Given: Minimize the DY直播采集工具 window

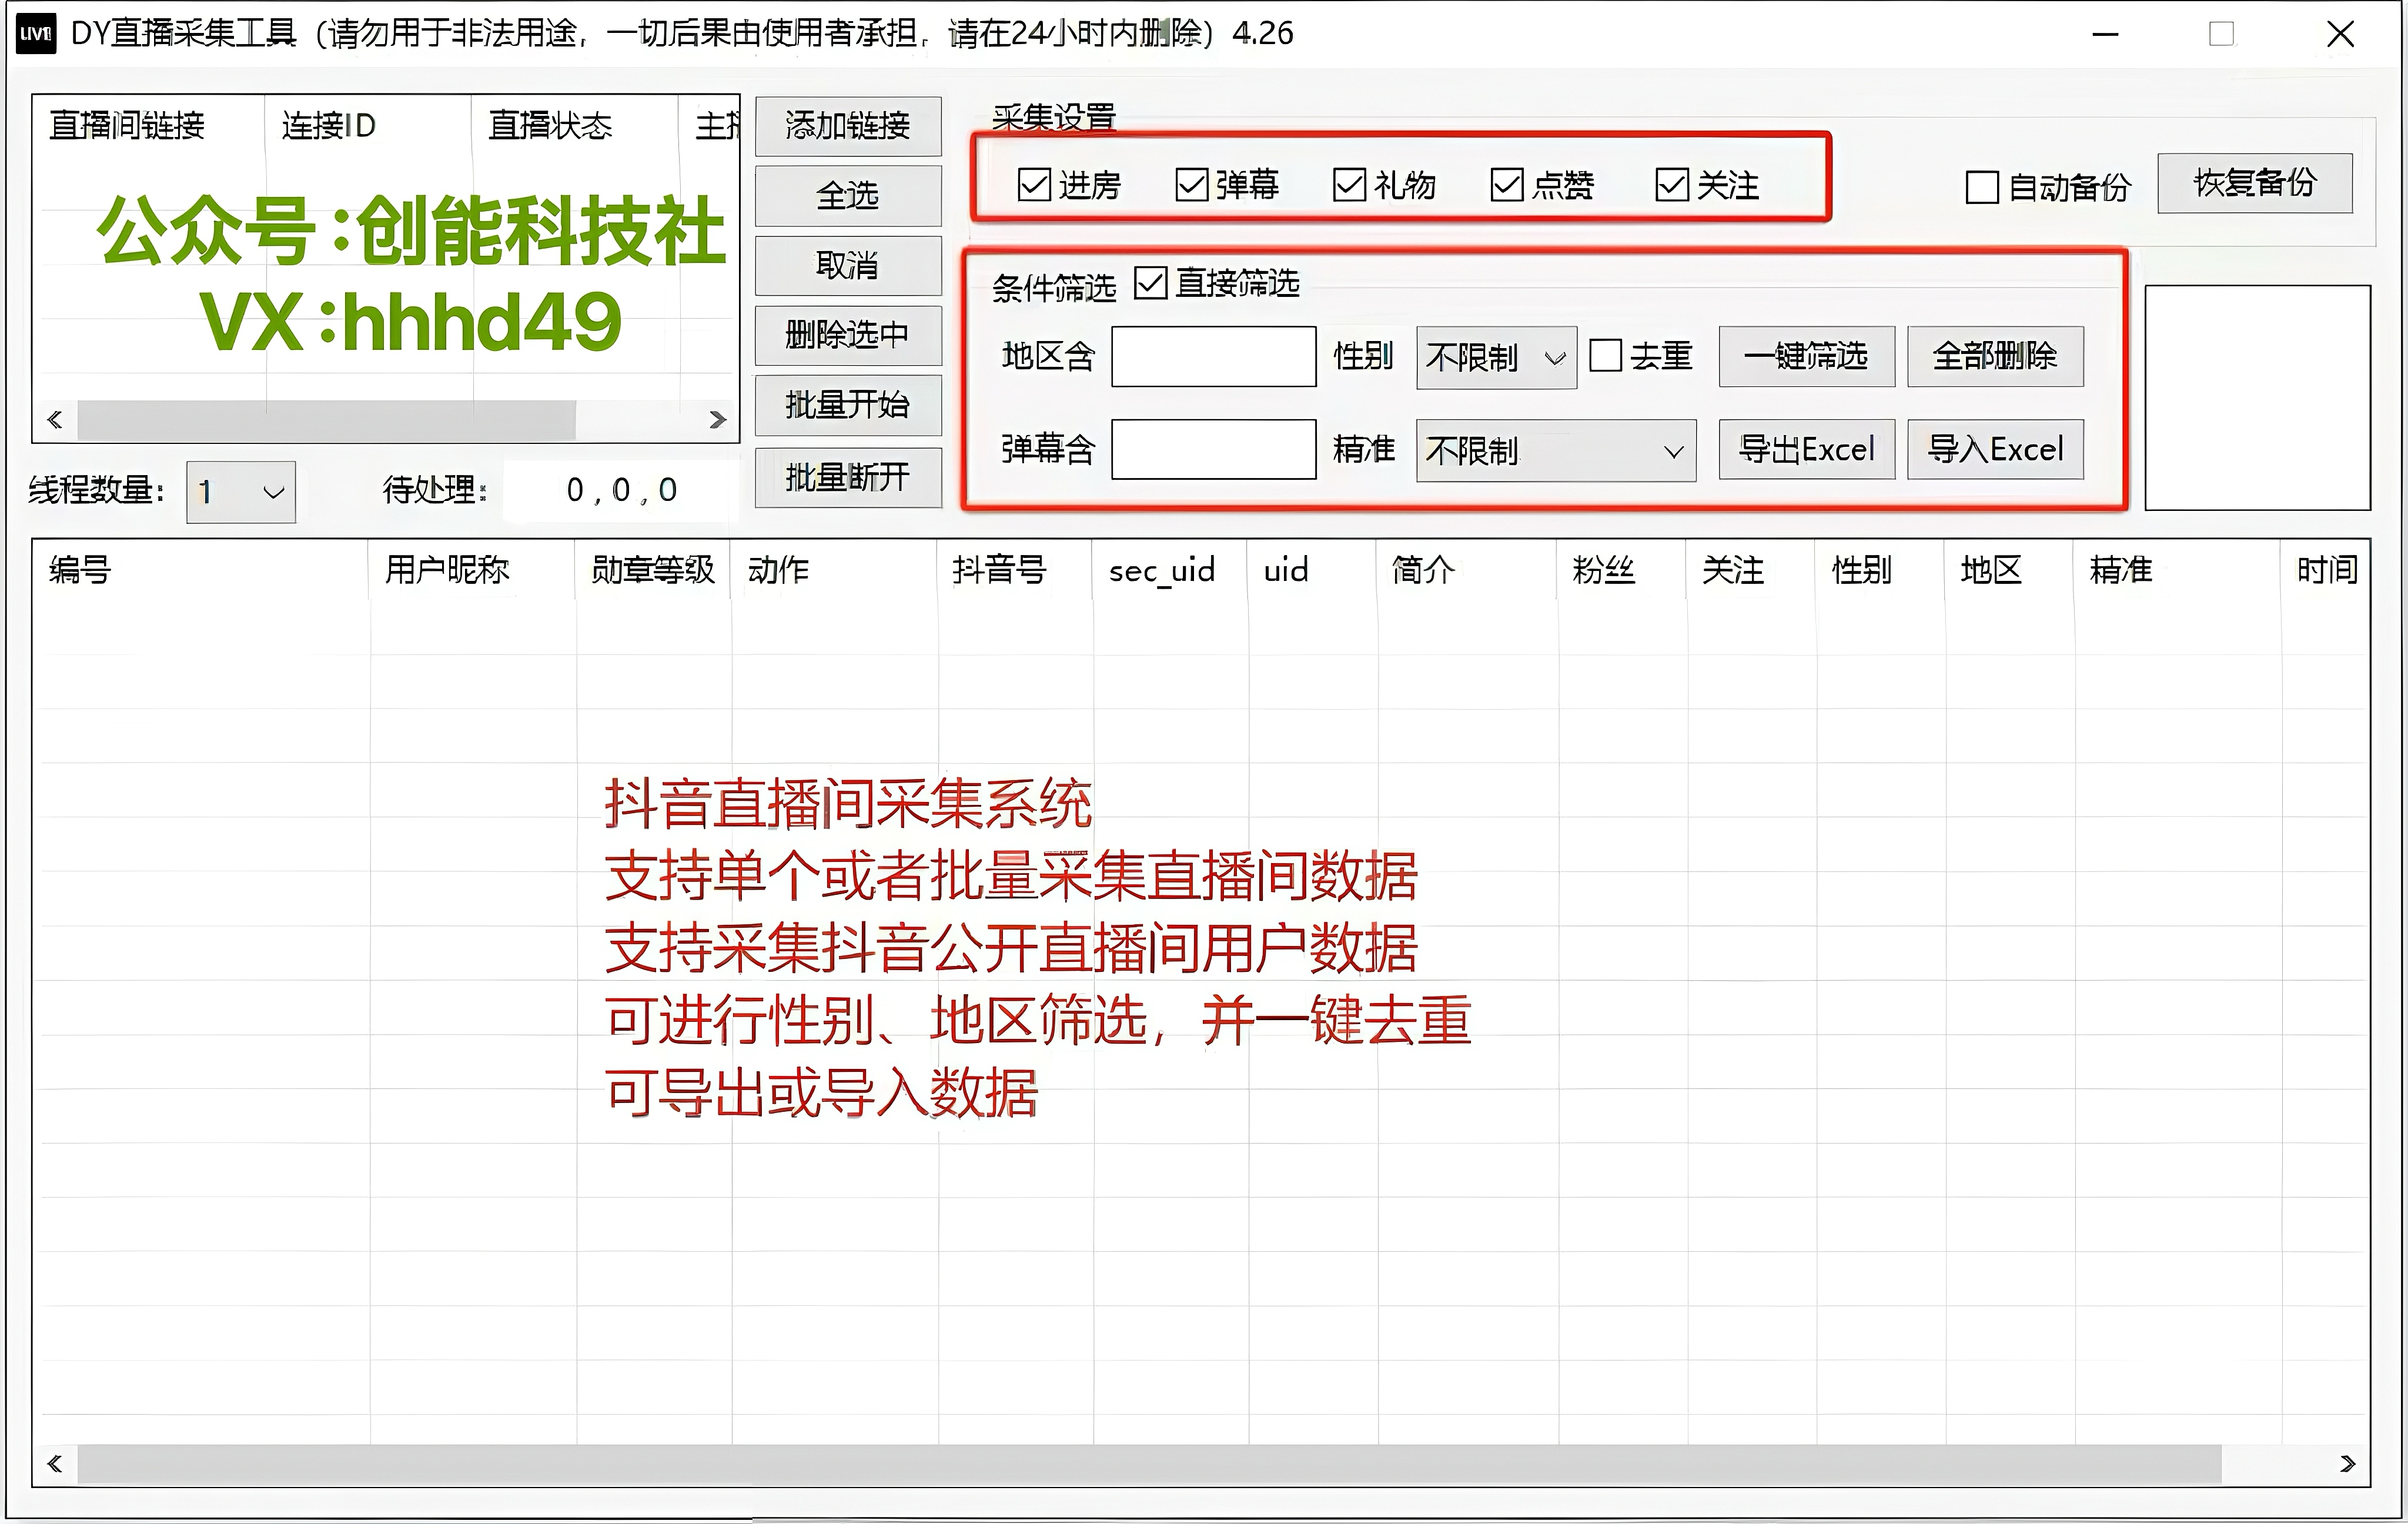Looking at the screenshot, I should 2105,35.
